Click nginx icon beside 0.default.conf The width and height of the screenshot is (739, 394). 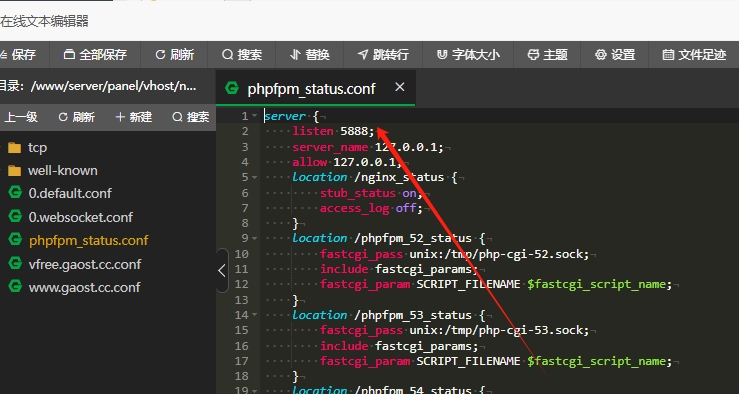point(15,192)
